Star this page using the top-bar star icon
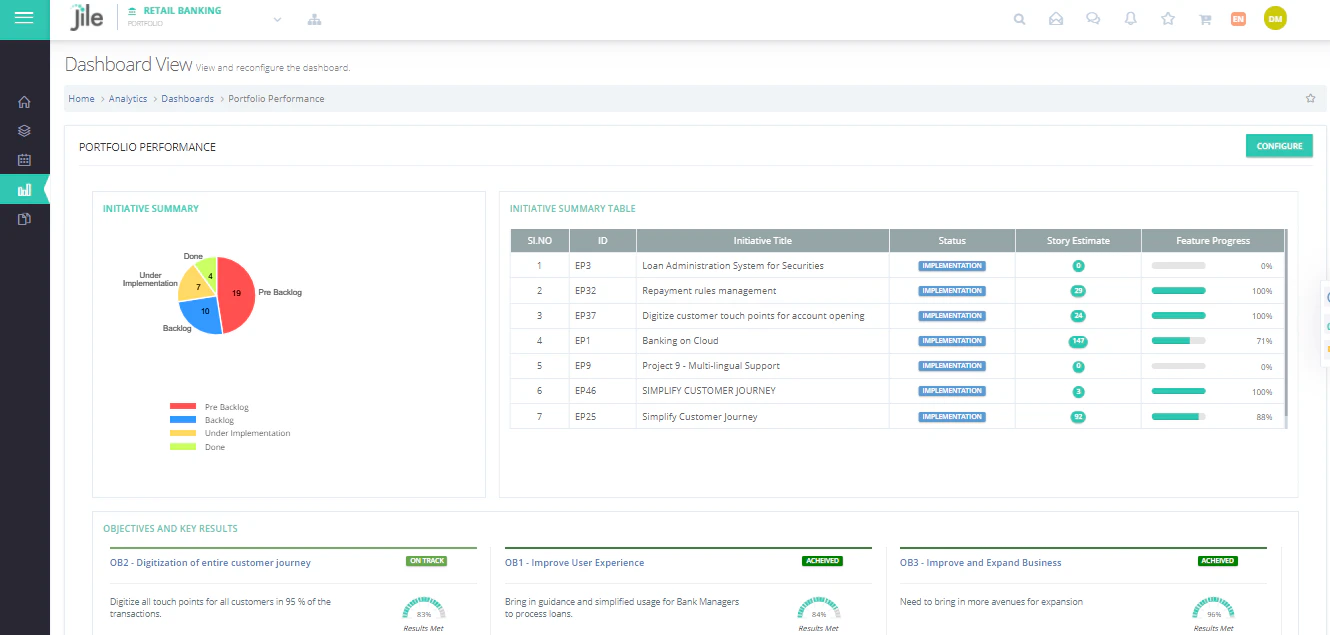The height and width of the screenshot is (635, 1330). point(1167,18)
